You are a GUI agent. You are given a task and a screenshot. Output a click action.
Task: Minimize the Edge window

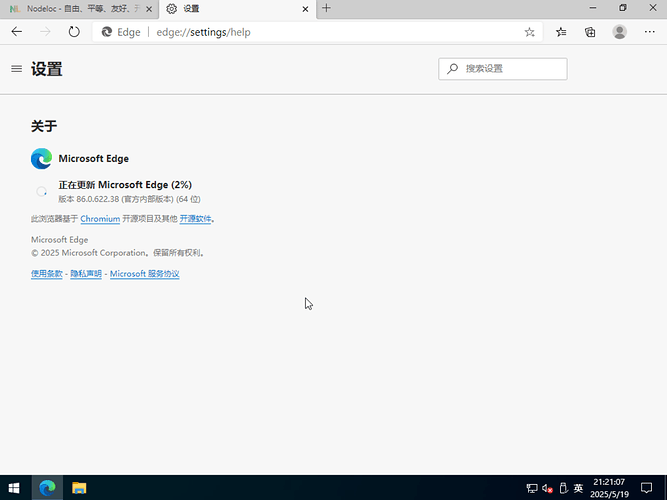click(593, 8)
